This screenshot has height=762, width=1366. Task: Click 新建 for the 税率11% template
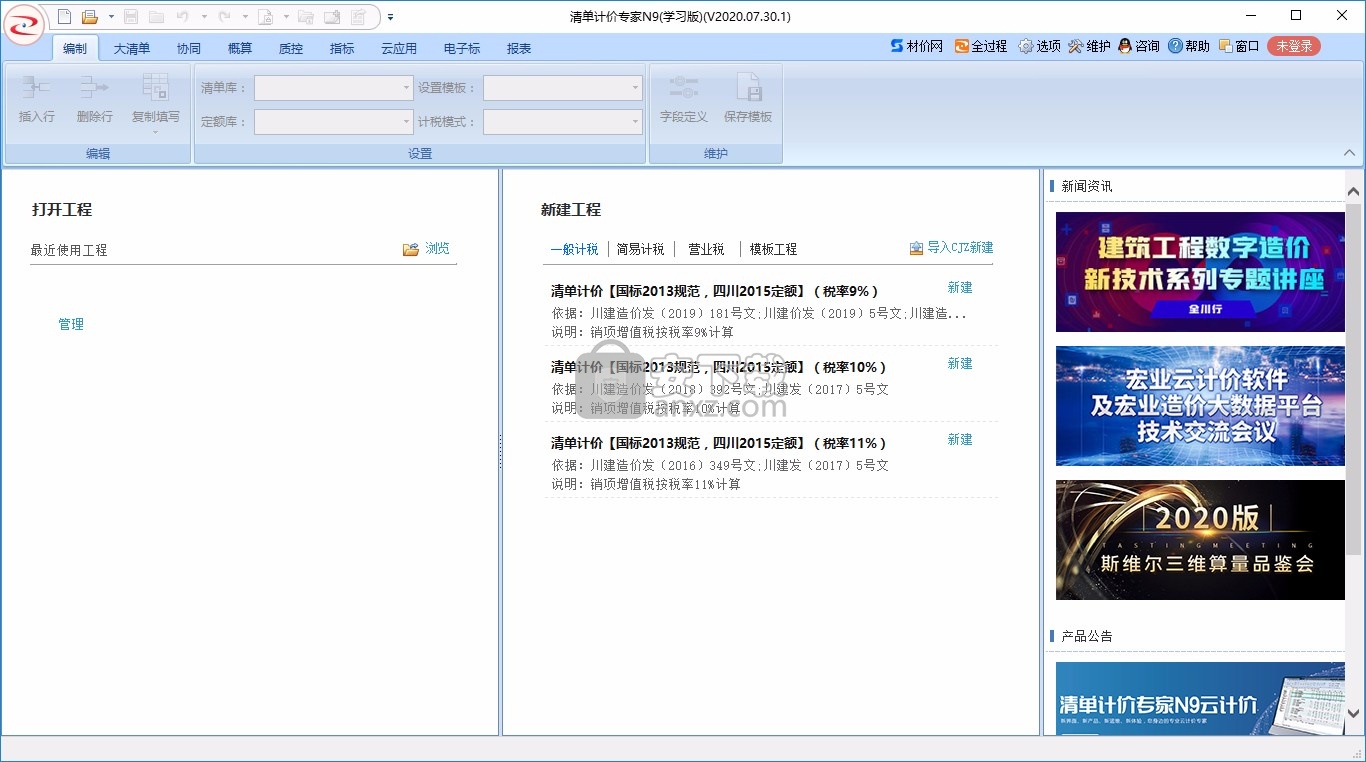[960, 439]
